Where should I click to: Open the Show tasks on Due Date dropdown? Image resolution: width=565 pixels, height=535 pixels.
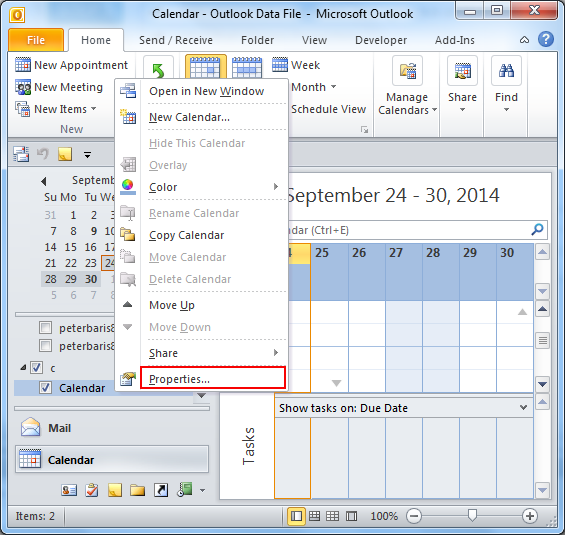coord(523,407)
